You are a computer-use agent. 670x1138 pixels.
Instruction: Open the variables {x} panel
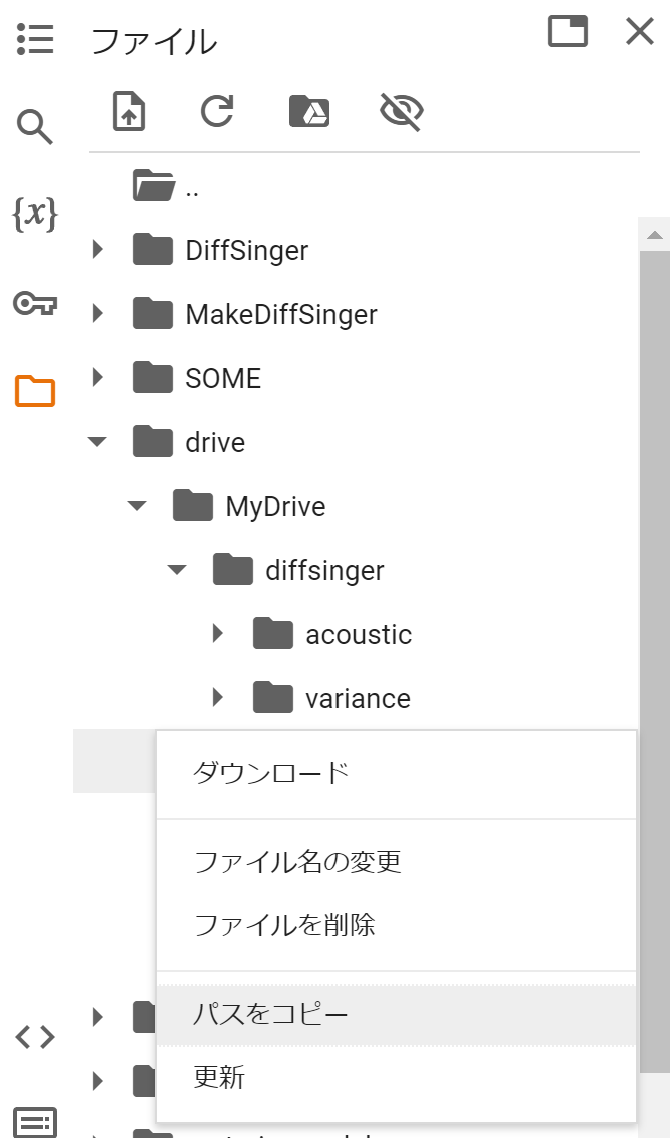click(35, 214)
